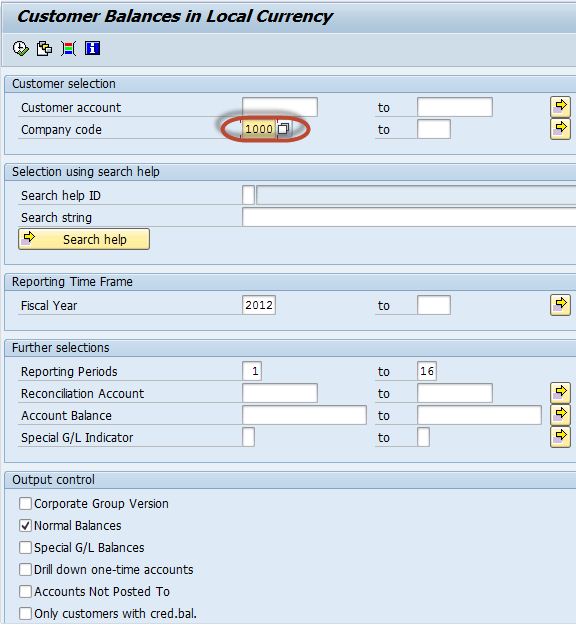
Task: Open multiple selection for Special G/L Indicator
Action: coord(560,437)
